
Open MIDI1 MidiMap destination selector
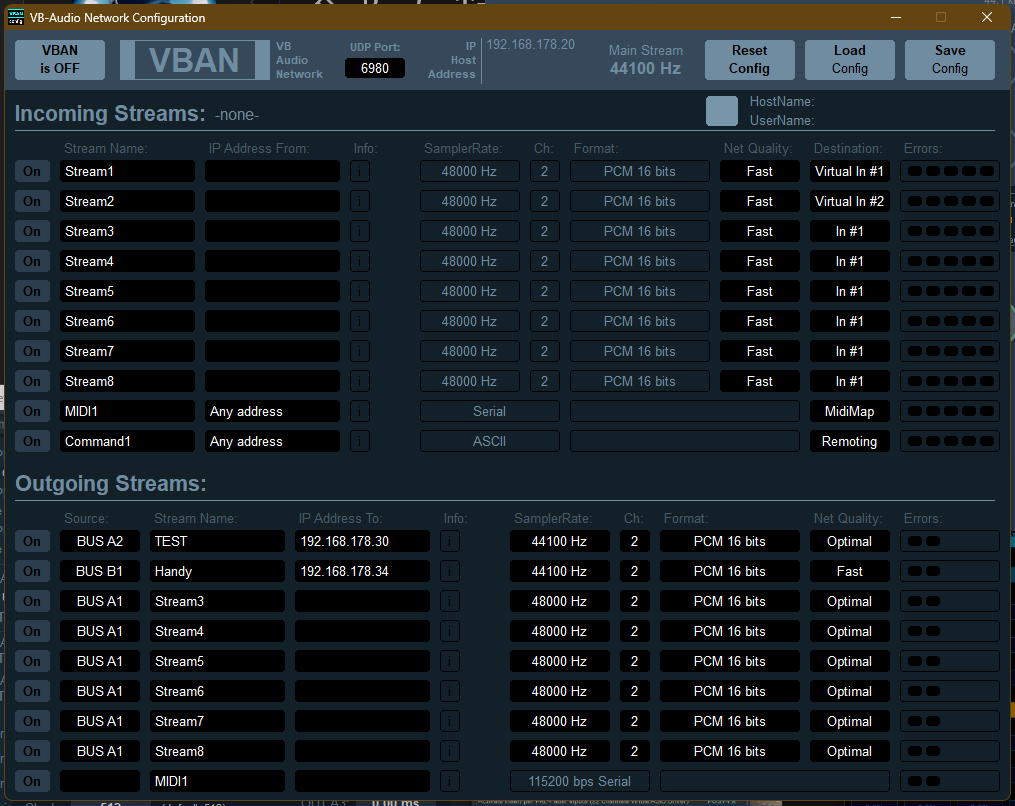click(849, 411)
